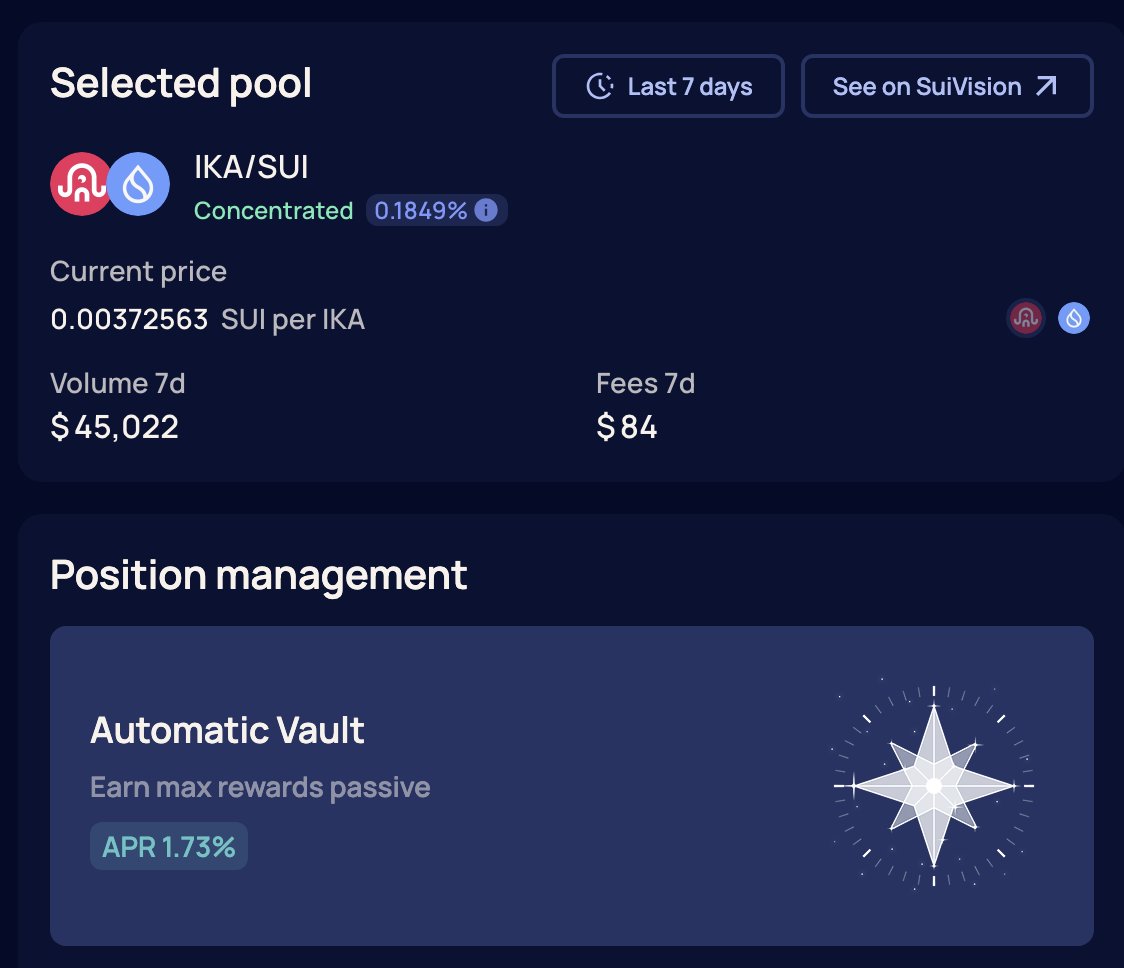Image resolution: width=1124 pixels, height=968 pixels.
Task: Switch price display to SUI token toggle
Action: coord(1074,318)
